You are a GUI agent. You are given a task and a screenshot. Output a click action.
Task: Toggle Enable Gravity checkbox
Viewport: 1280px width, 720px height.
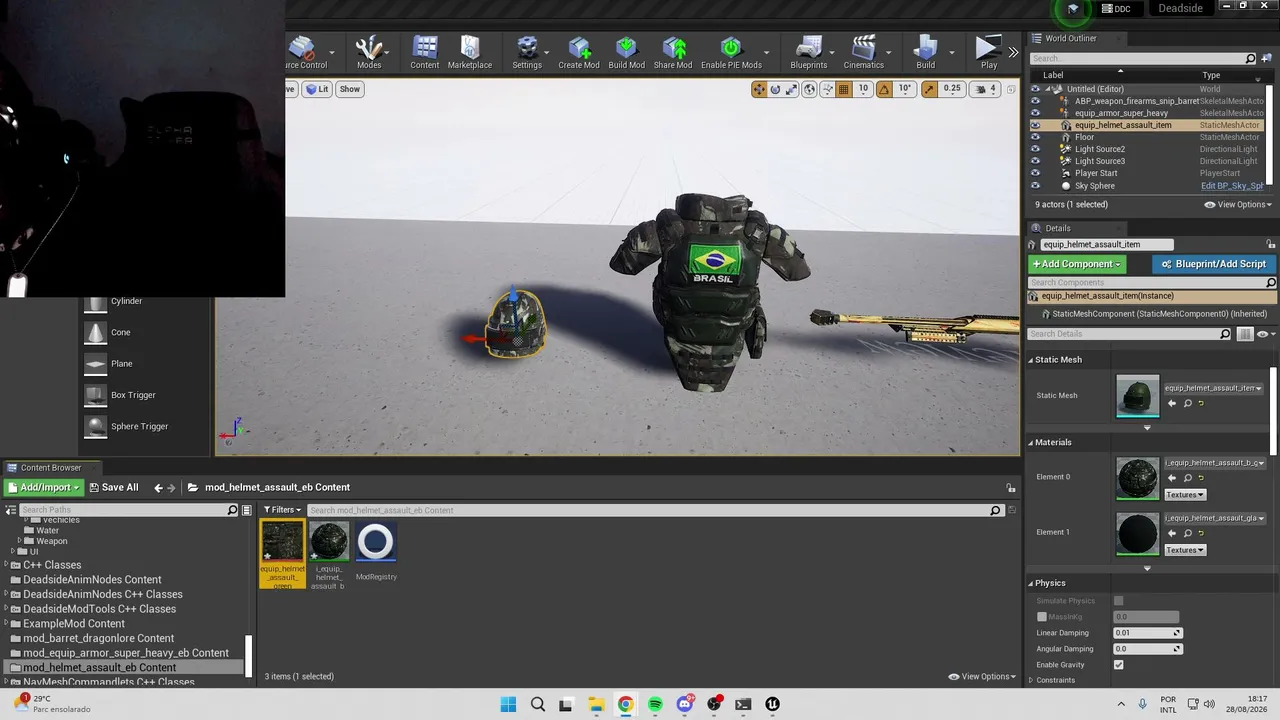coord(1118,665)
